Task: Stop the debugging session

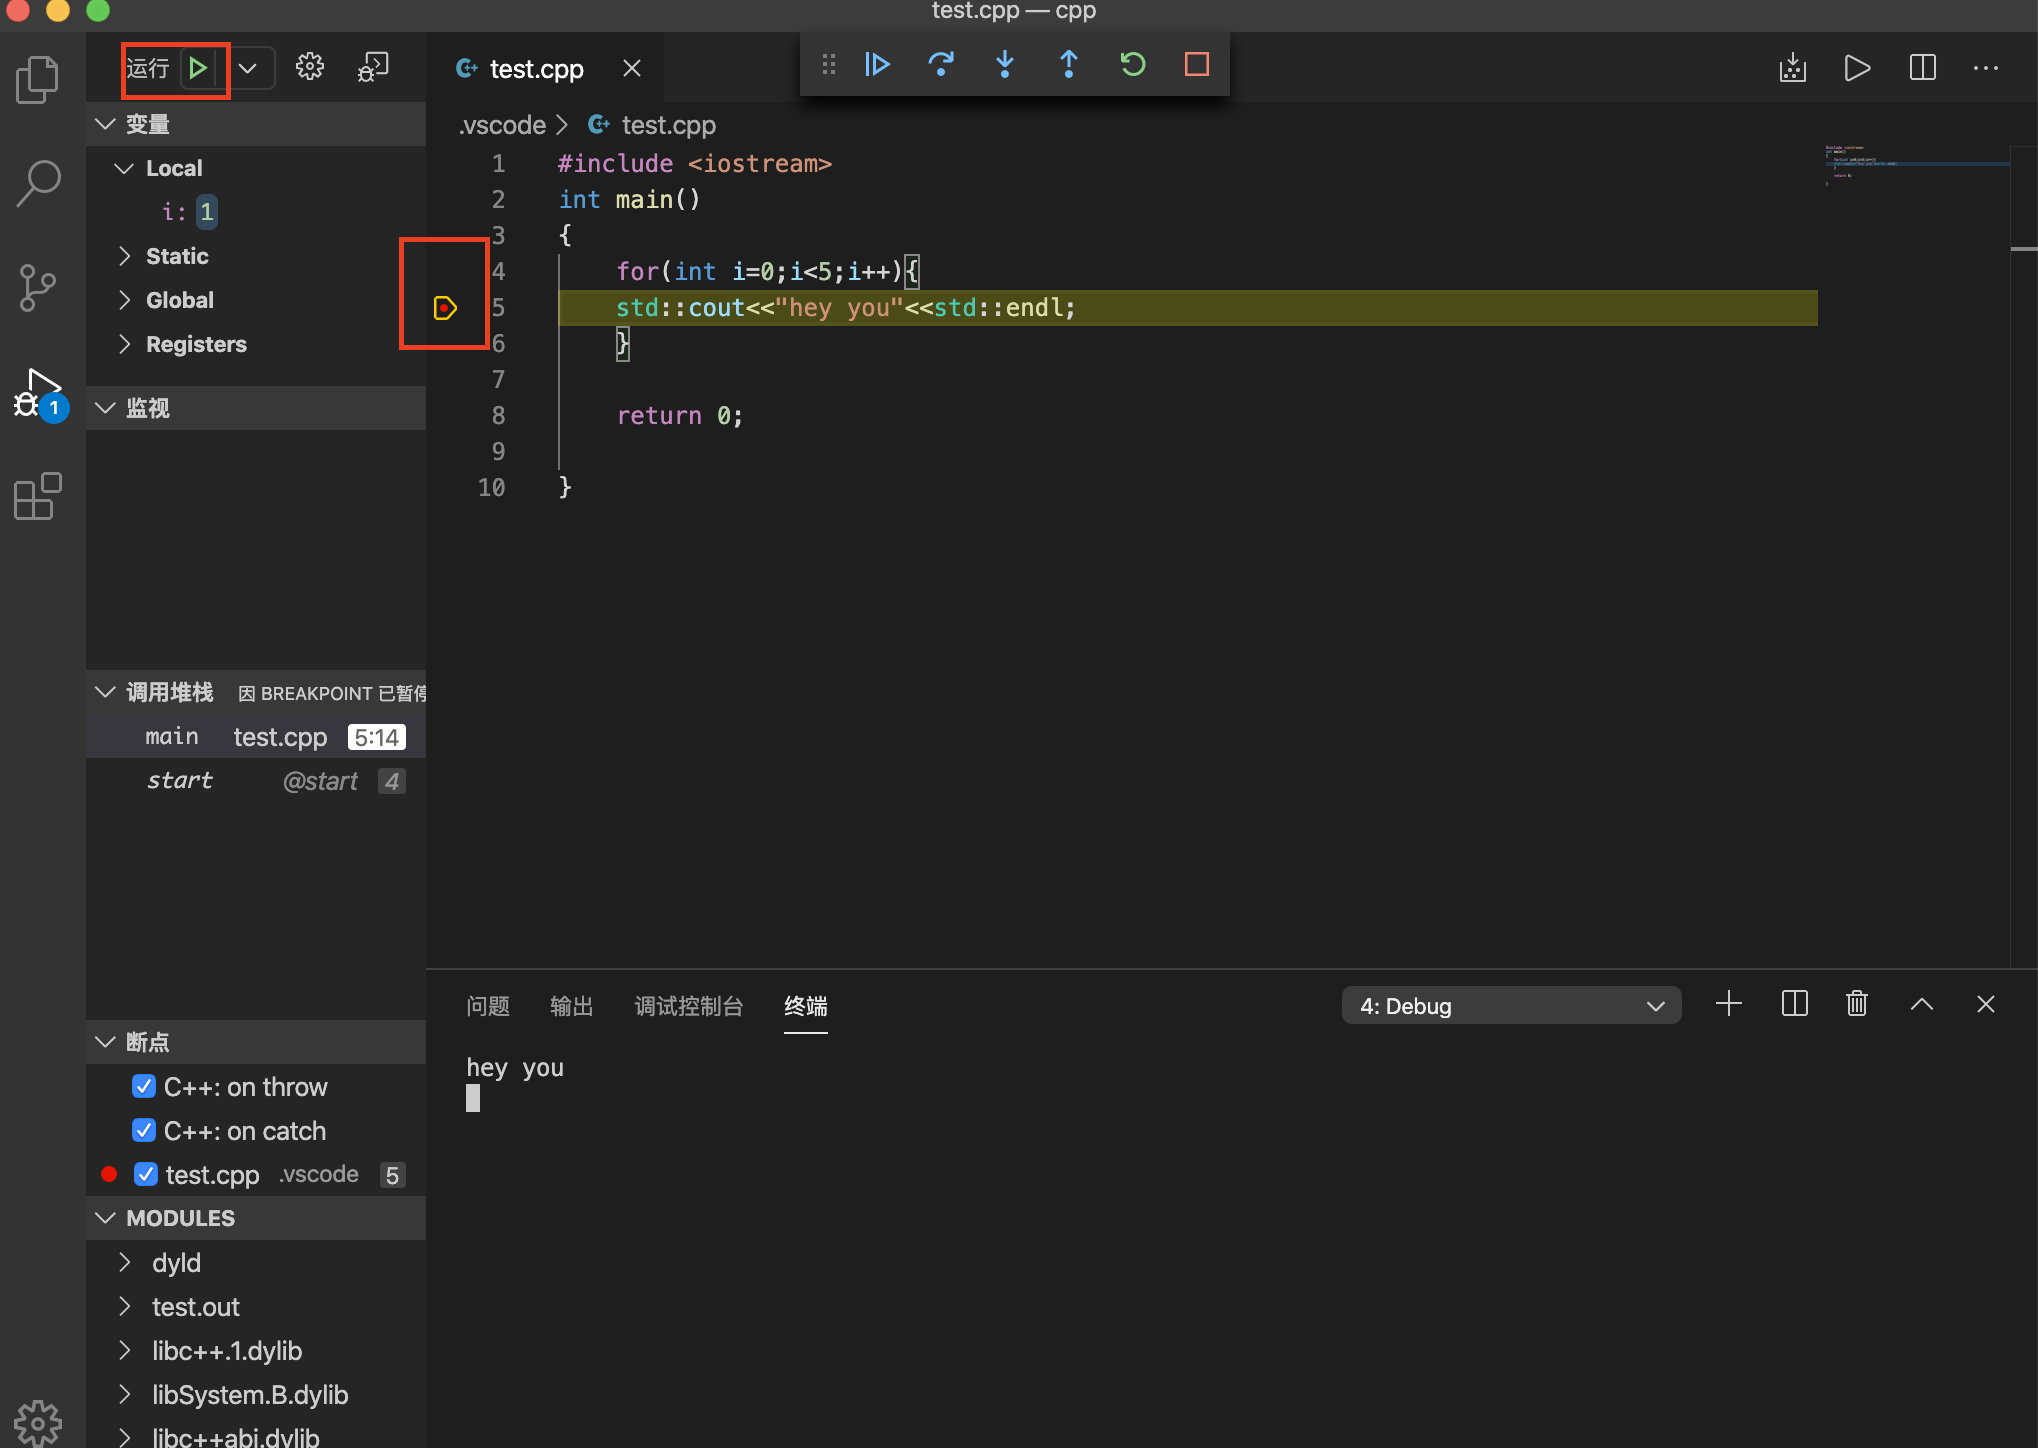Action: tap(1196, 65)
